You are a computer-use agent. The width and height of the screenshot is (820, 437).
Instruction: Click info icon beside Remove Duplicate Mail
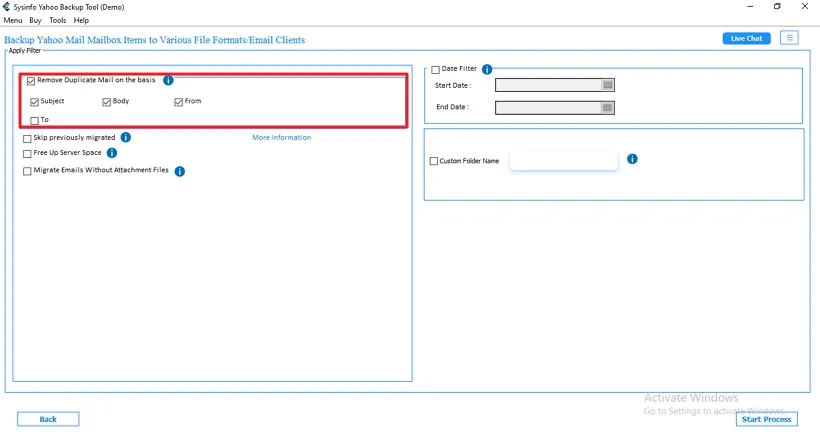pyautogui.click(x=168, y=80)
